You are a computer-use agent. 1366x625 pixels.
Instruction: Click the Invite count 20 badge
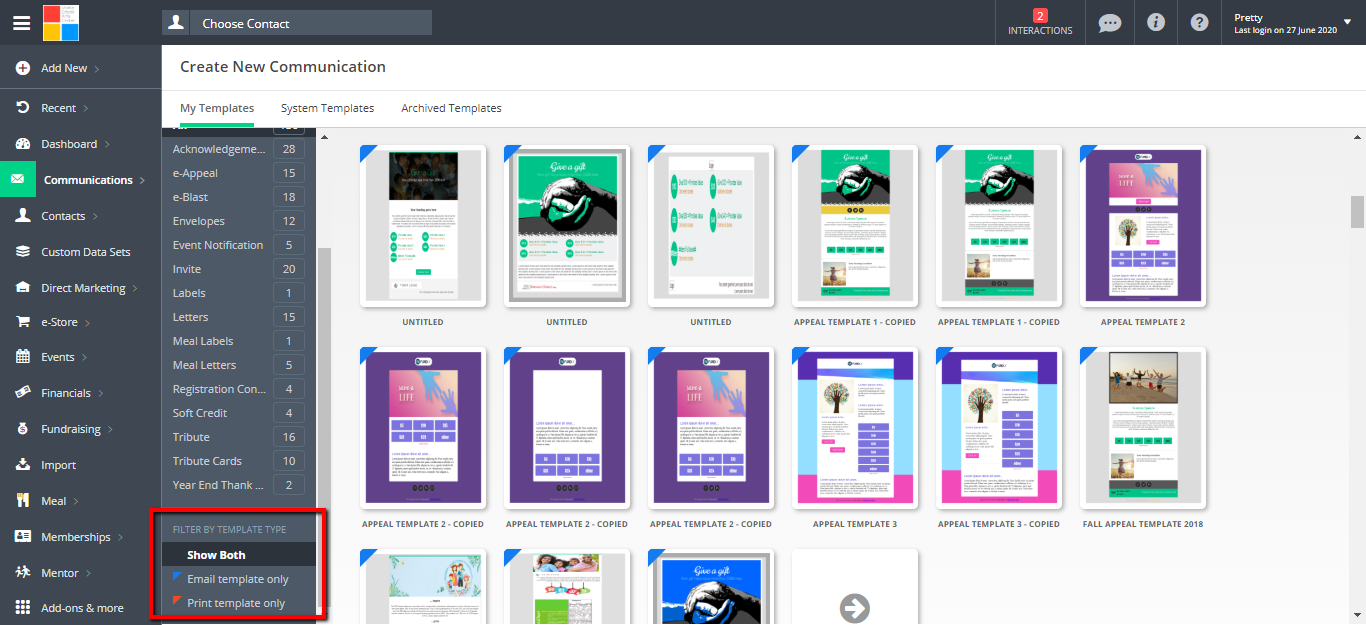(x=289, y=269)
